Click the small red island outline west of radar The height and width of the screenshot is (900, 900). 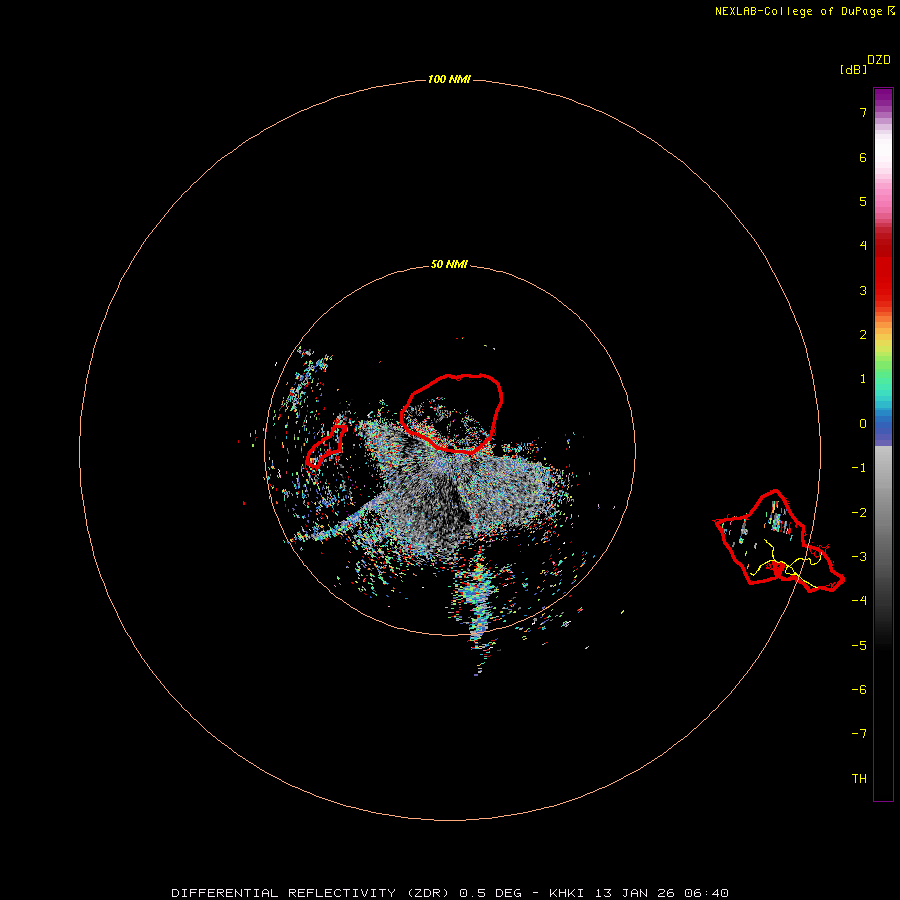[x=325, y=447]
